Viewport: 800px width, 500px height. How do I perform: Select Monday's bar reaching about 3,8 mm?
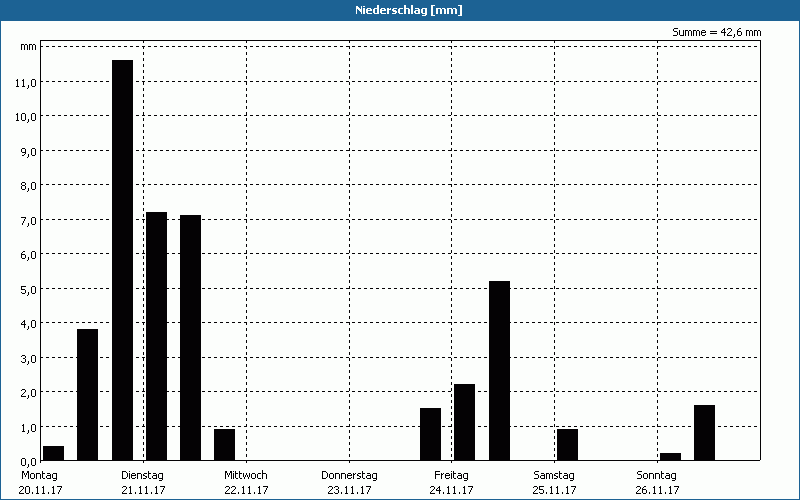point(87,394)
